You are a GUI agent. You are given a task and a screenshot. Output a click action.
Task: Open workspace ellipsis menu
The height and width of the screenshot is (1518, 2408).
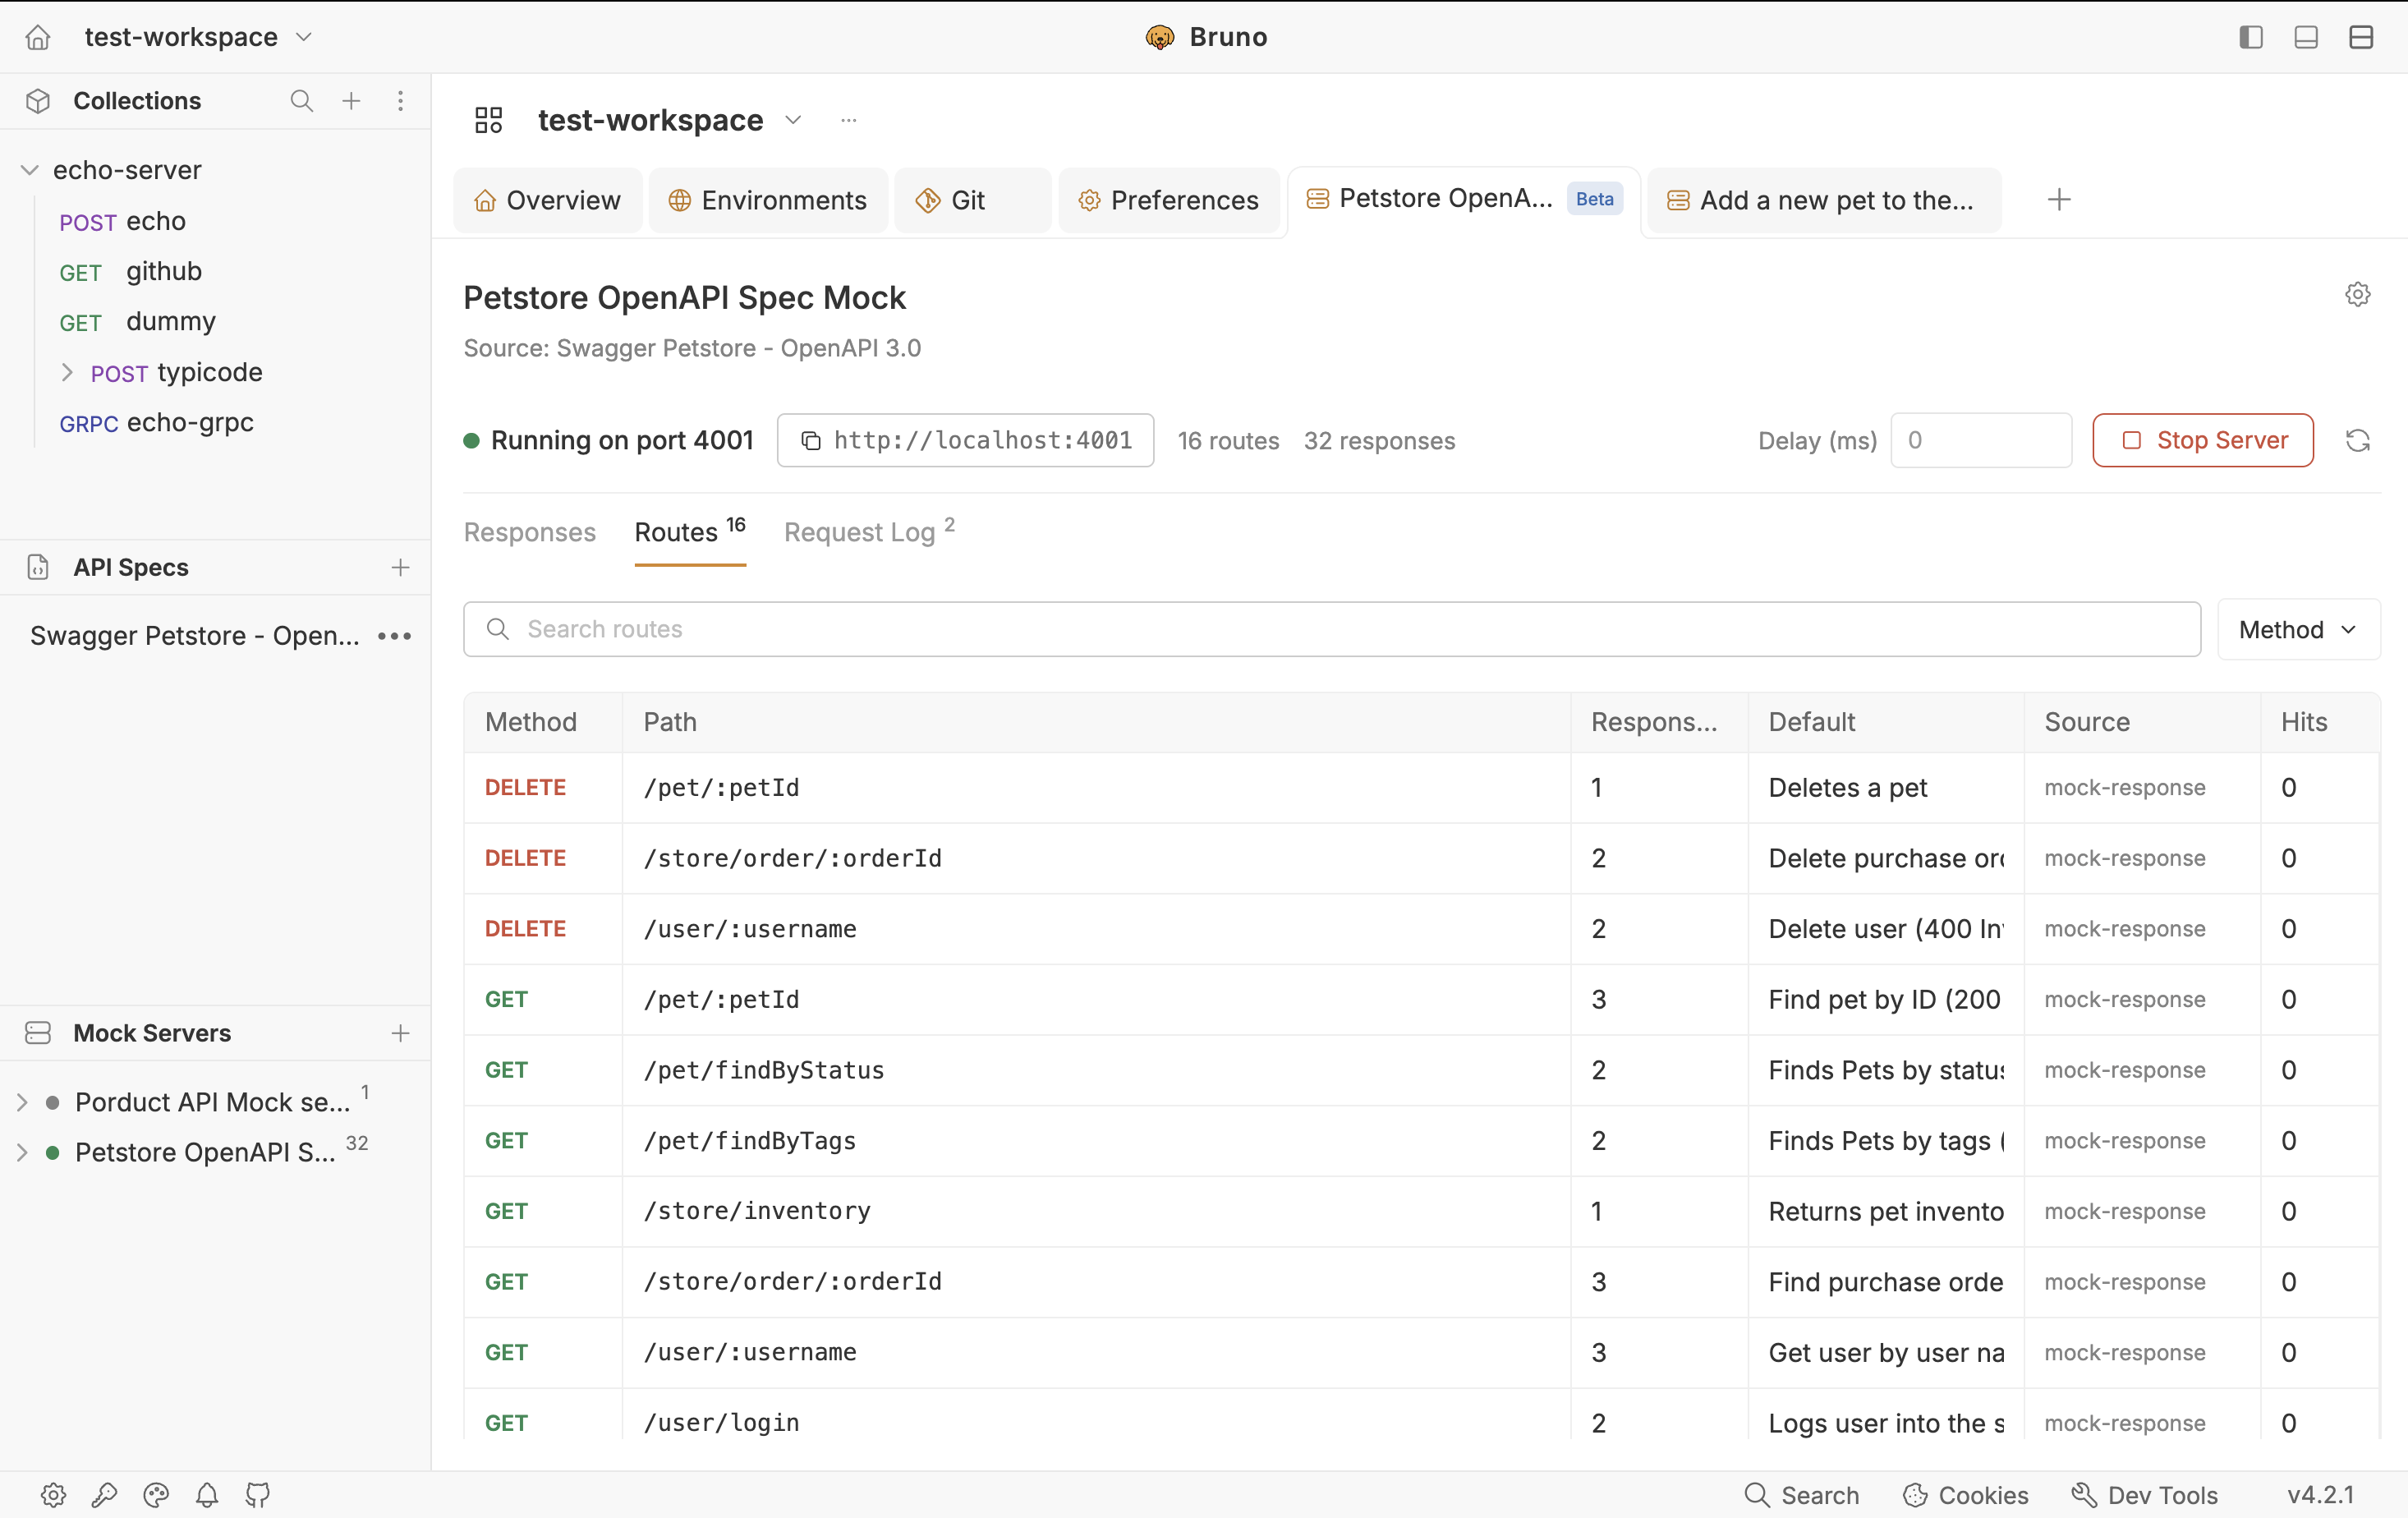click(x=848, y=120)
